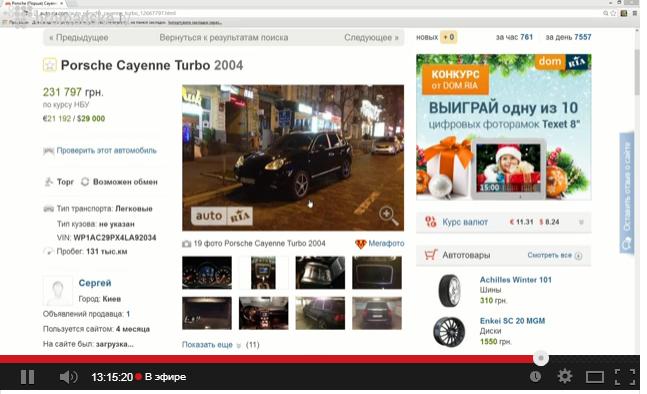Select the VIN code WP1AC29PX4LA92034
647x394 pixels.
[115, 238]
